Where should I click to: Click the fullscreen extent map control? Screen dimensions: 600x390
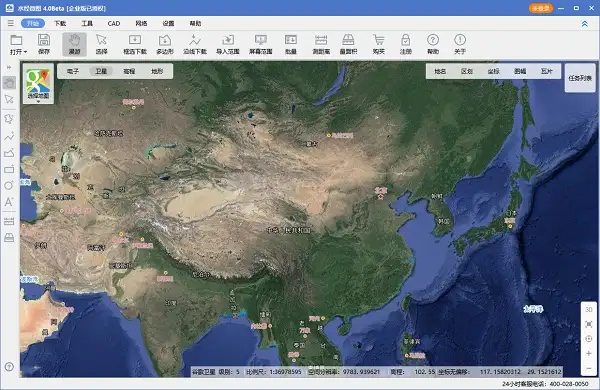point(589,324)
